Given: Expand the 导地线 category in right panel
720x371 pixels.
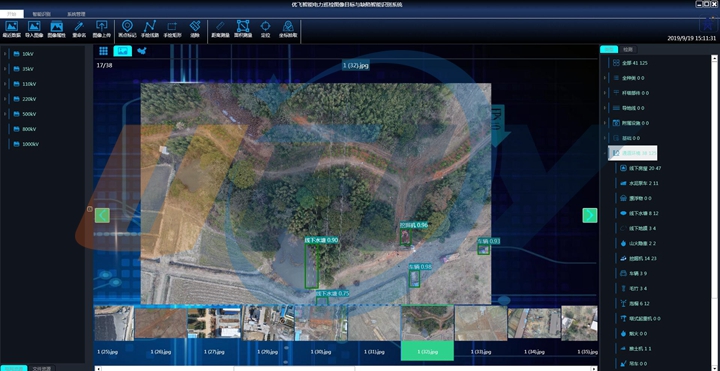Looking at the screenshot, I should pos(605,108).
